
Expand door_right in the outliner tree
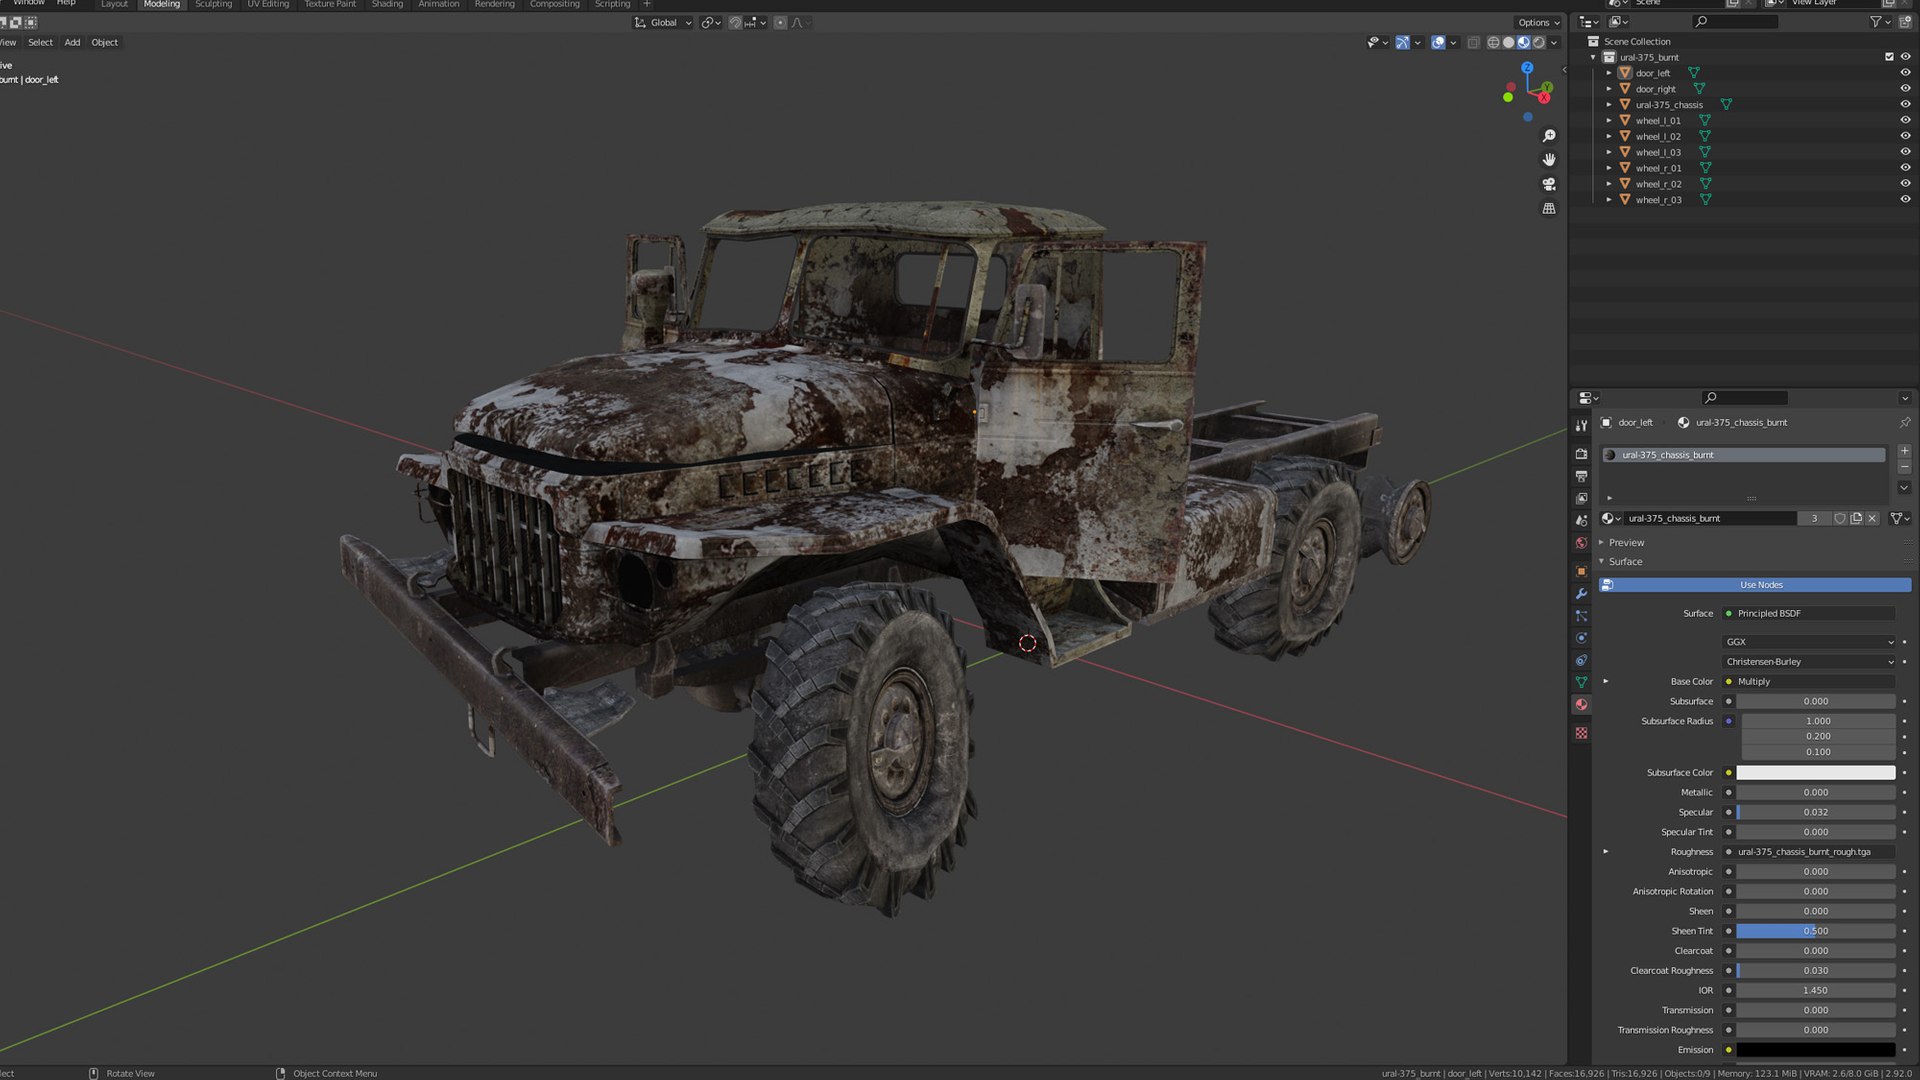(1609, 89)
